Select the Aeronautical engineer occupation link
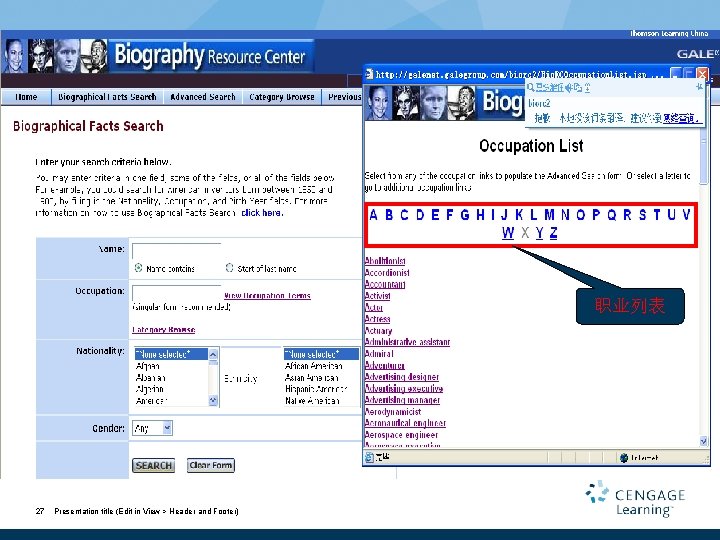 pos(405,423)
